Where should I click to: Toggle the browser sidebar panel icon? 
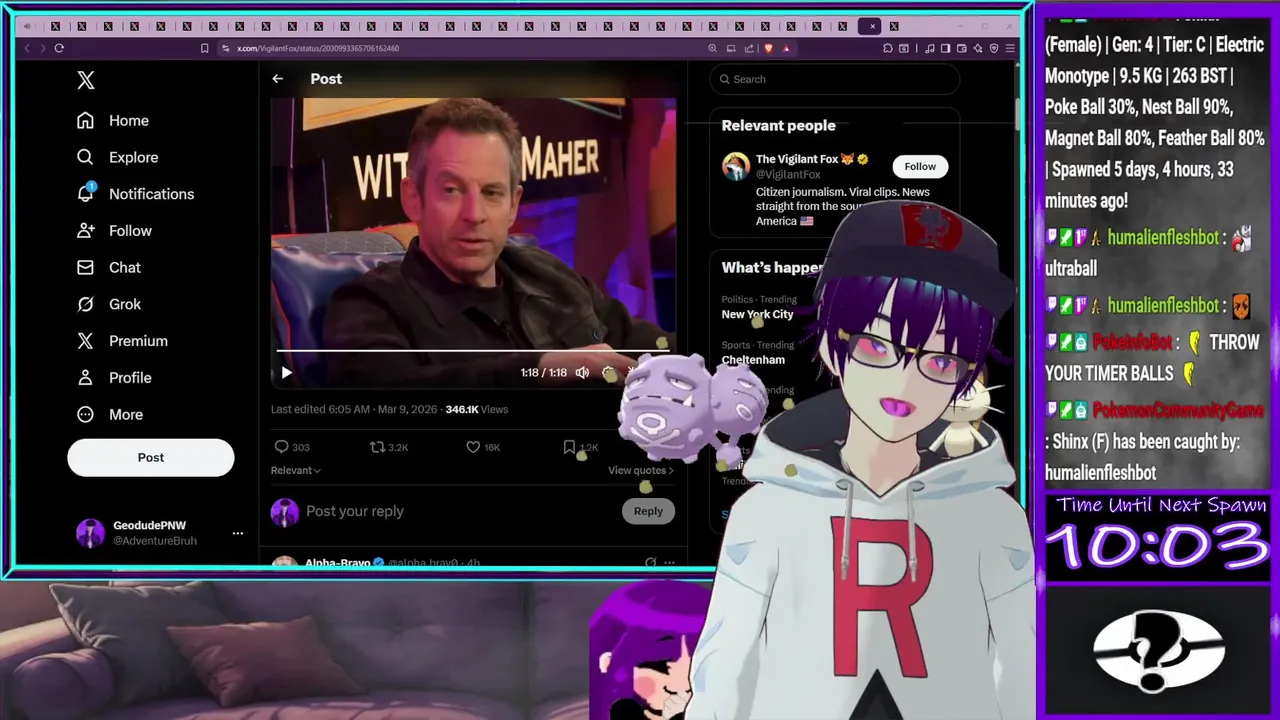[945, 48]
